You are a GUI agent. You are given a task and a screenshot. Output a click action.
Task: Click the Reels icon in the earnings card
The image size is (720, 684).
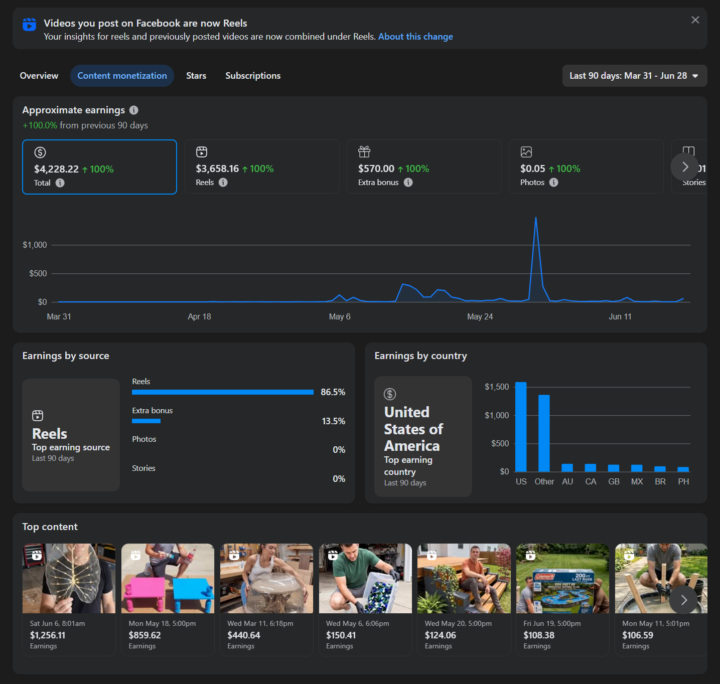click(202, 152)
